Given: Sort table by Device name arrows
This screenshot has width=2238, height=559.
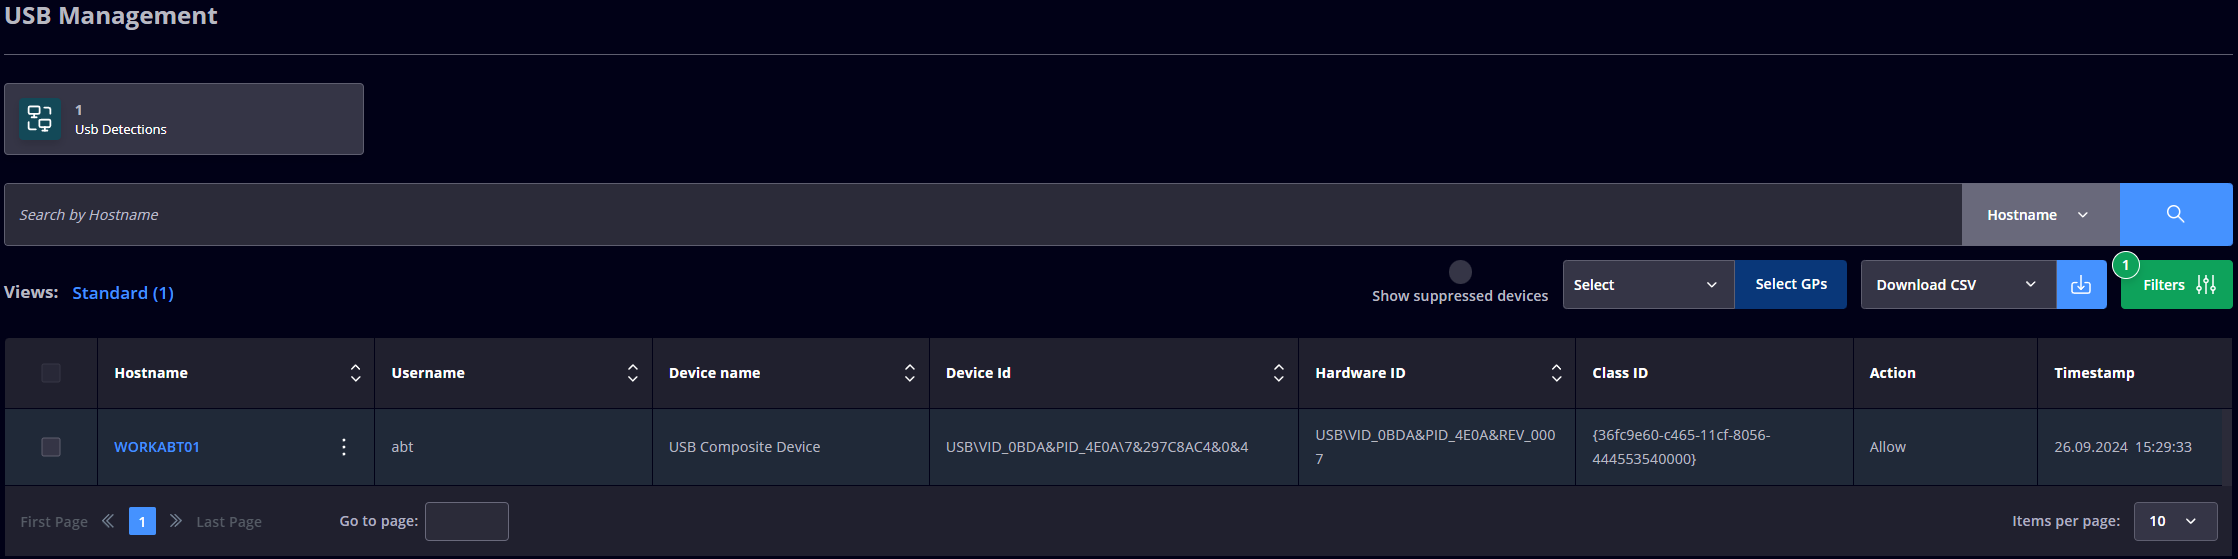Looking at the screenshot, I should (909, 373).
